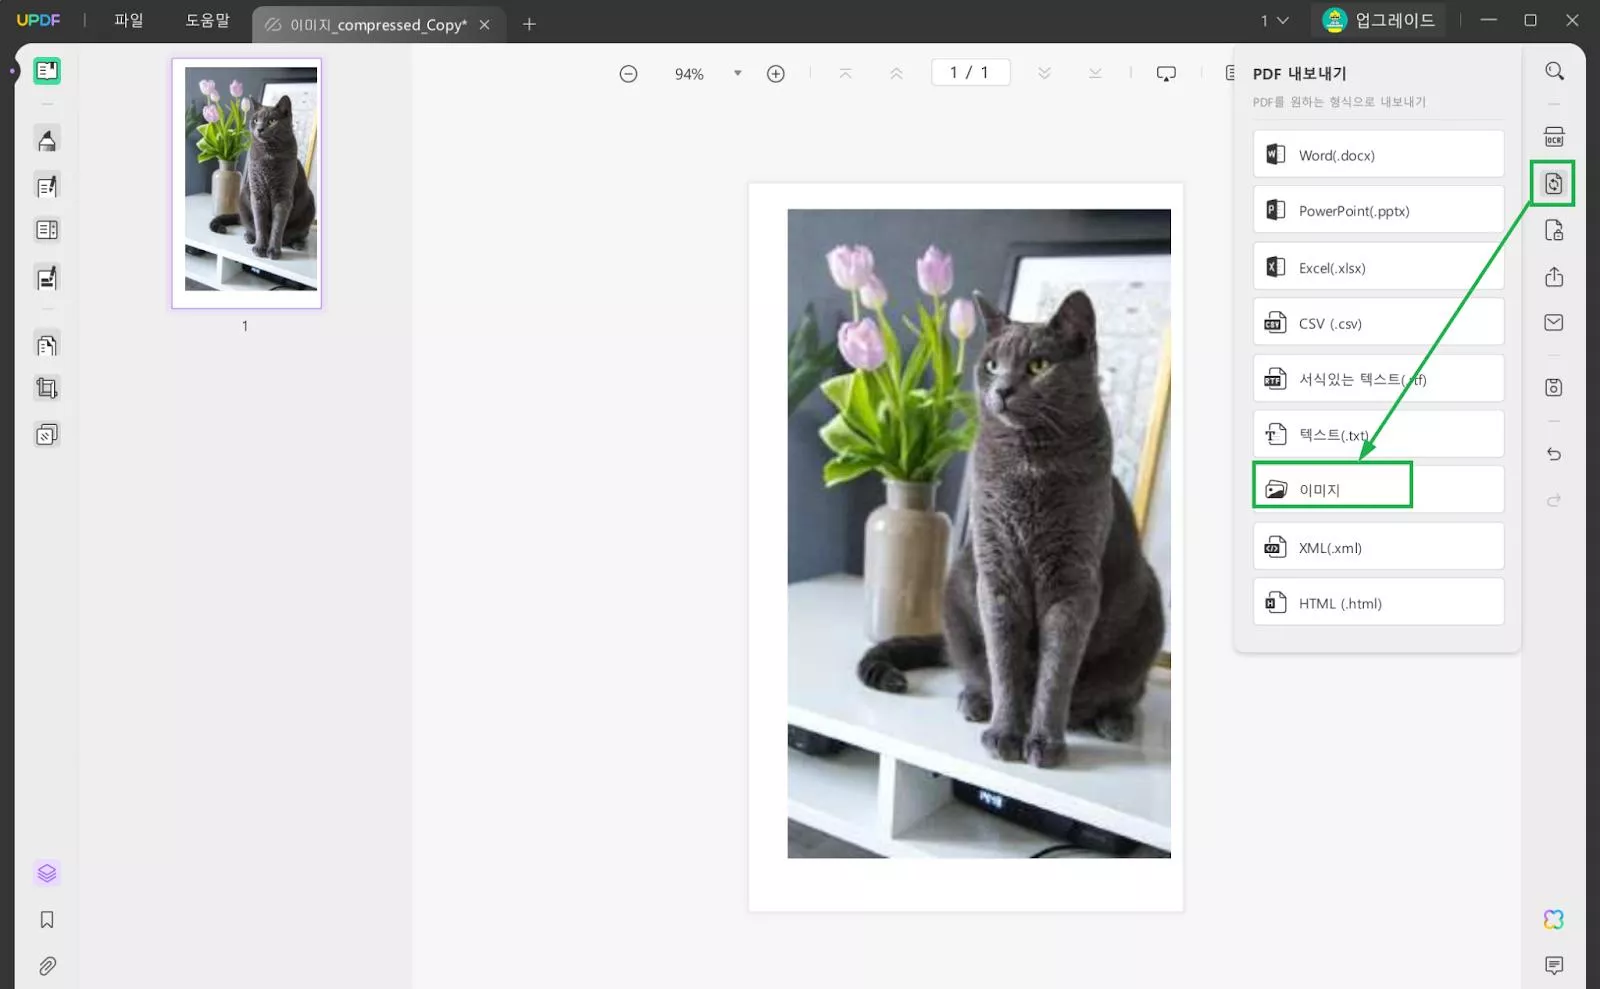The image size is (1600, 989).
Task: Open the tab count dropdown in title bar
Action: click(x=1274, y=21)
